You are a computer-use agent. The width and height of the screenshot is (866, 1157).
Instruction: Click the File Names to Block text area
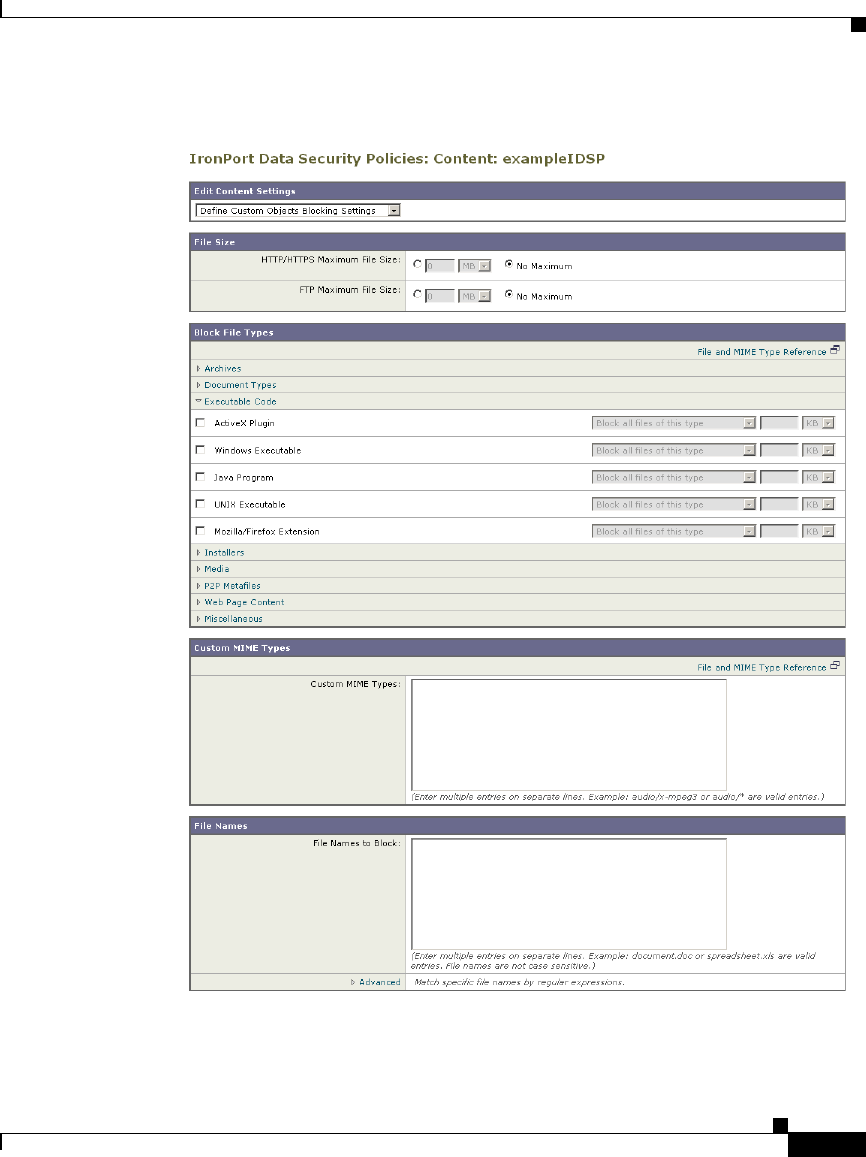tap(569, 894)
